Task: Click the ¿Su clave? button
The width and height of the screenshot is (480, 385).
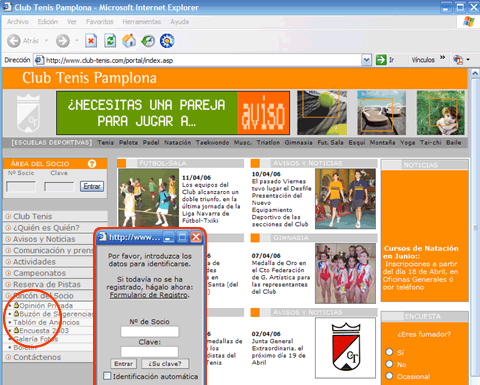Action: 165,364
